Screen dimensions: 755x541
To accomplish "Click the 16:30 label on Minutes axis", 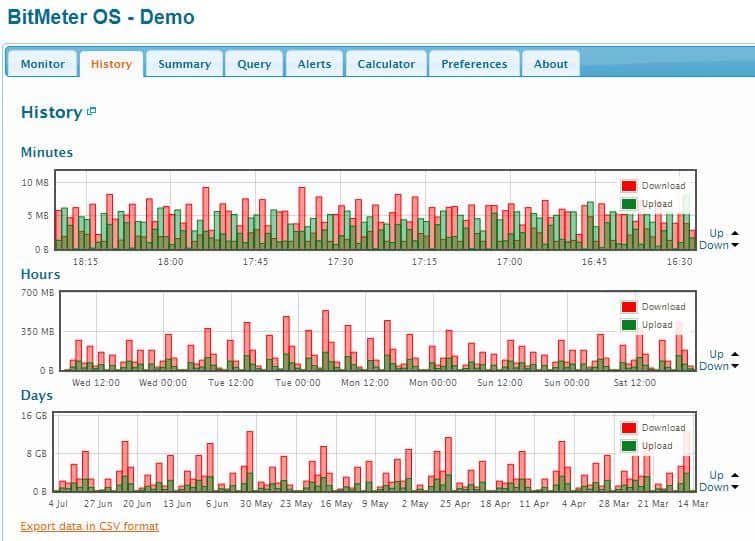I will 679,262.
